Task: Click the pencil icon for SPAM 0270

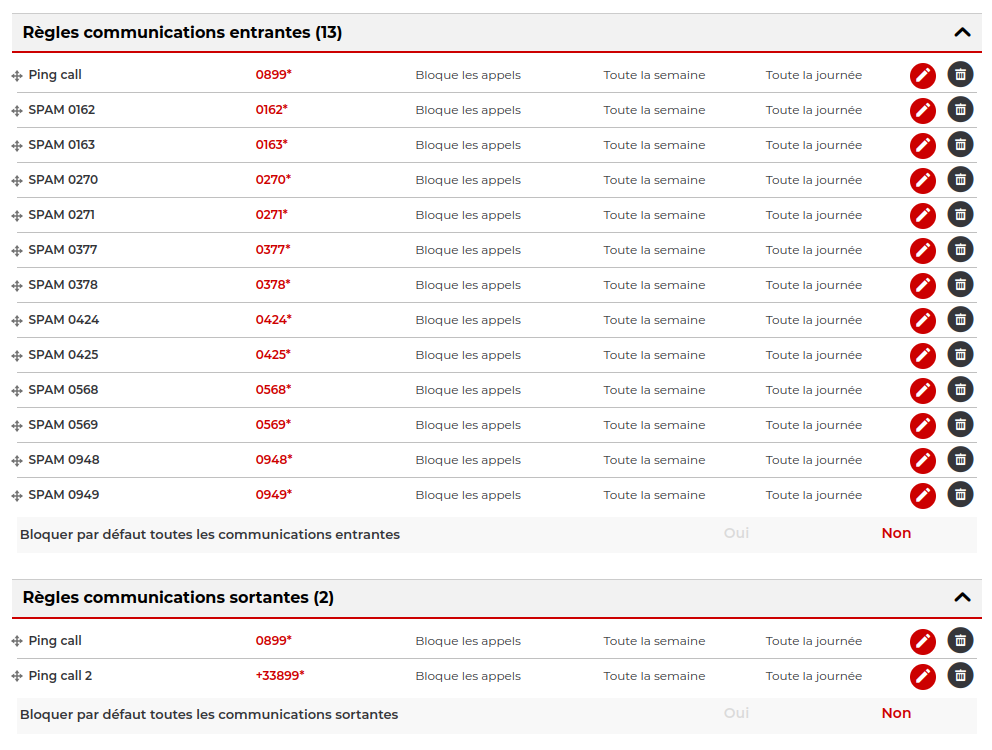Action: click(922, 181)
